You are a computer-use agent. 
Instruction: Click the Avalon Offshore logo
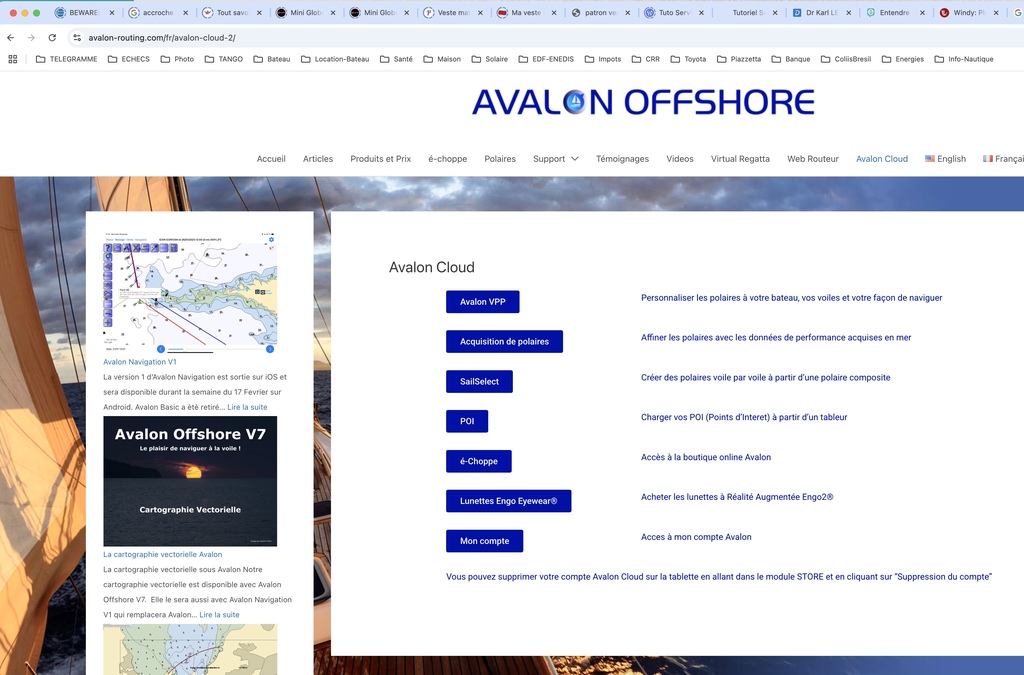pyautogui.click(x=643, y=102)
